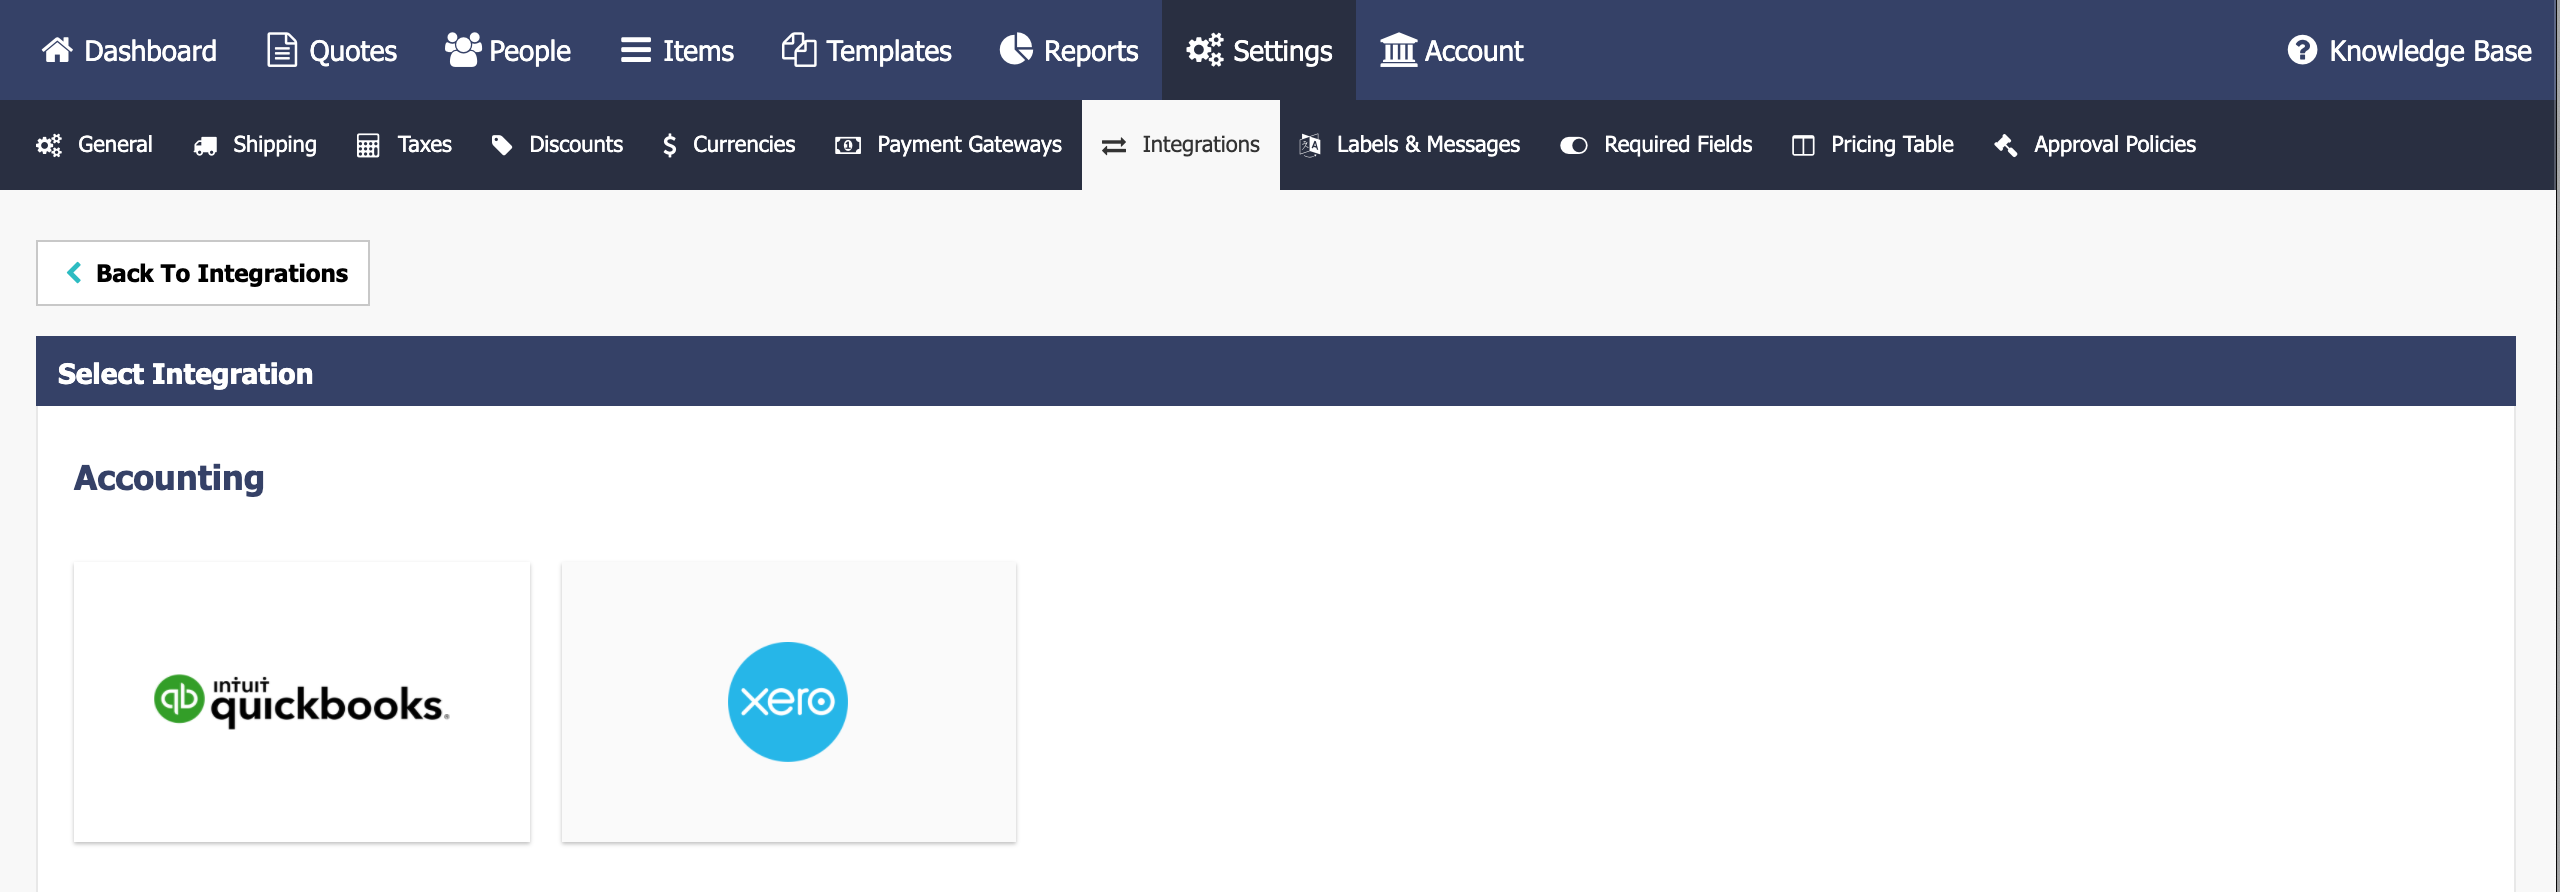The width and height of the screenshot is (2560, 892).
Task: Click the Payment Gateways money icon
Action: (x=848, y=146)
